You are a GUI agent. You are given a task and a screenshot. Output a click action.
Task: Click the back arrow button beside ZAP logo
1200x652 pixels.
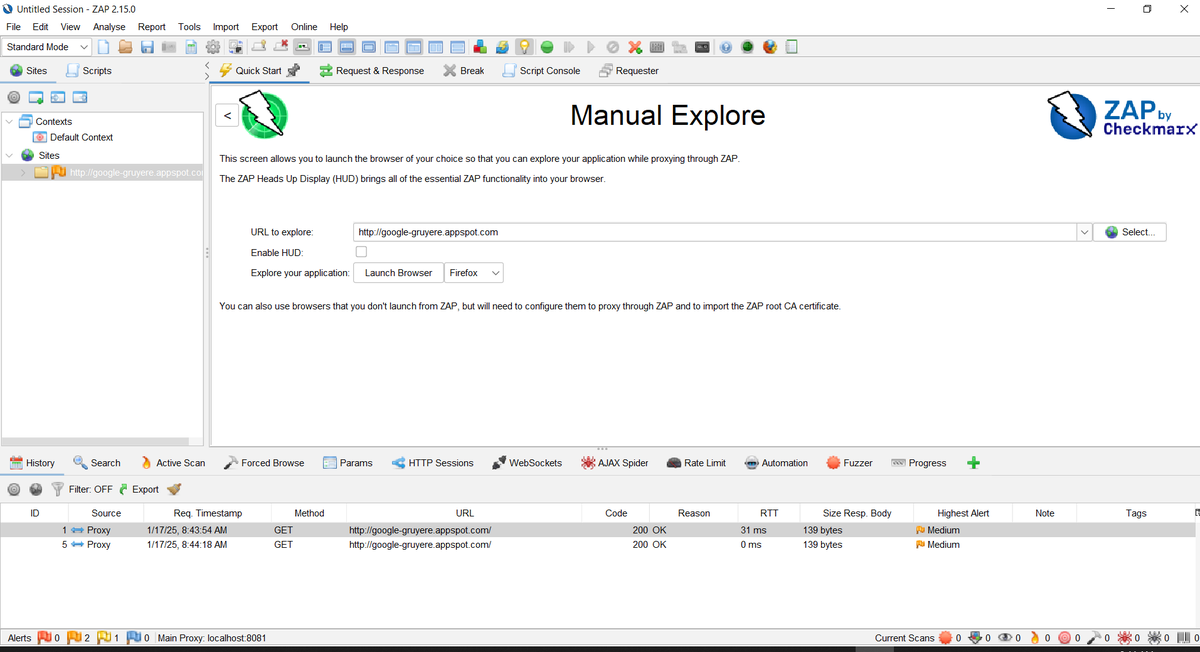228,116
